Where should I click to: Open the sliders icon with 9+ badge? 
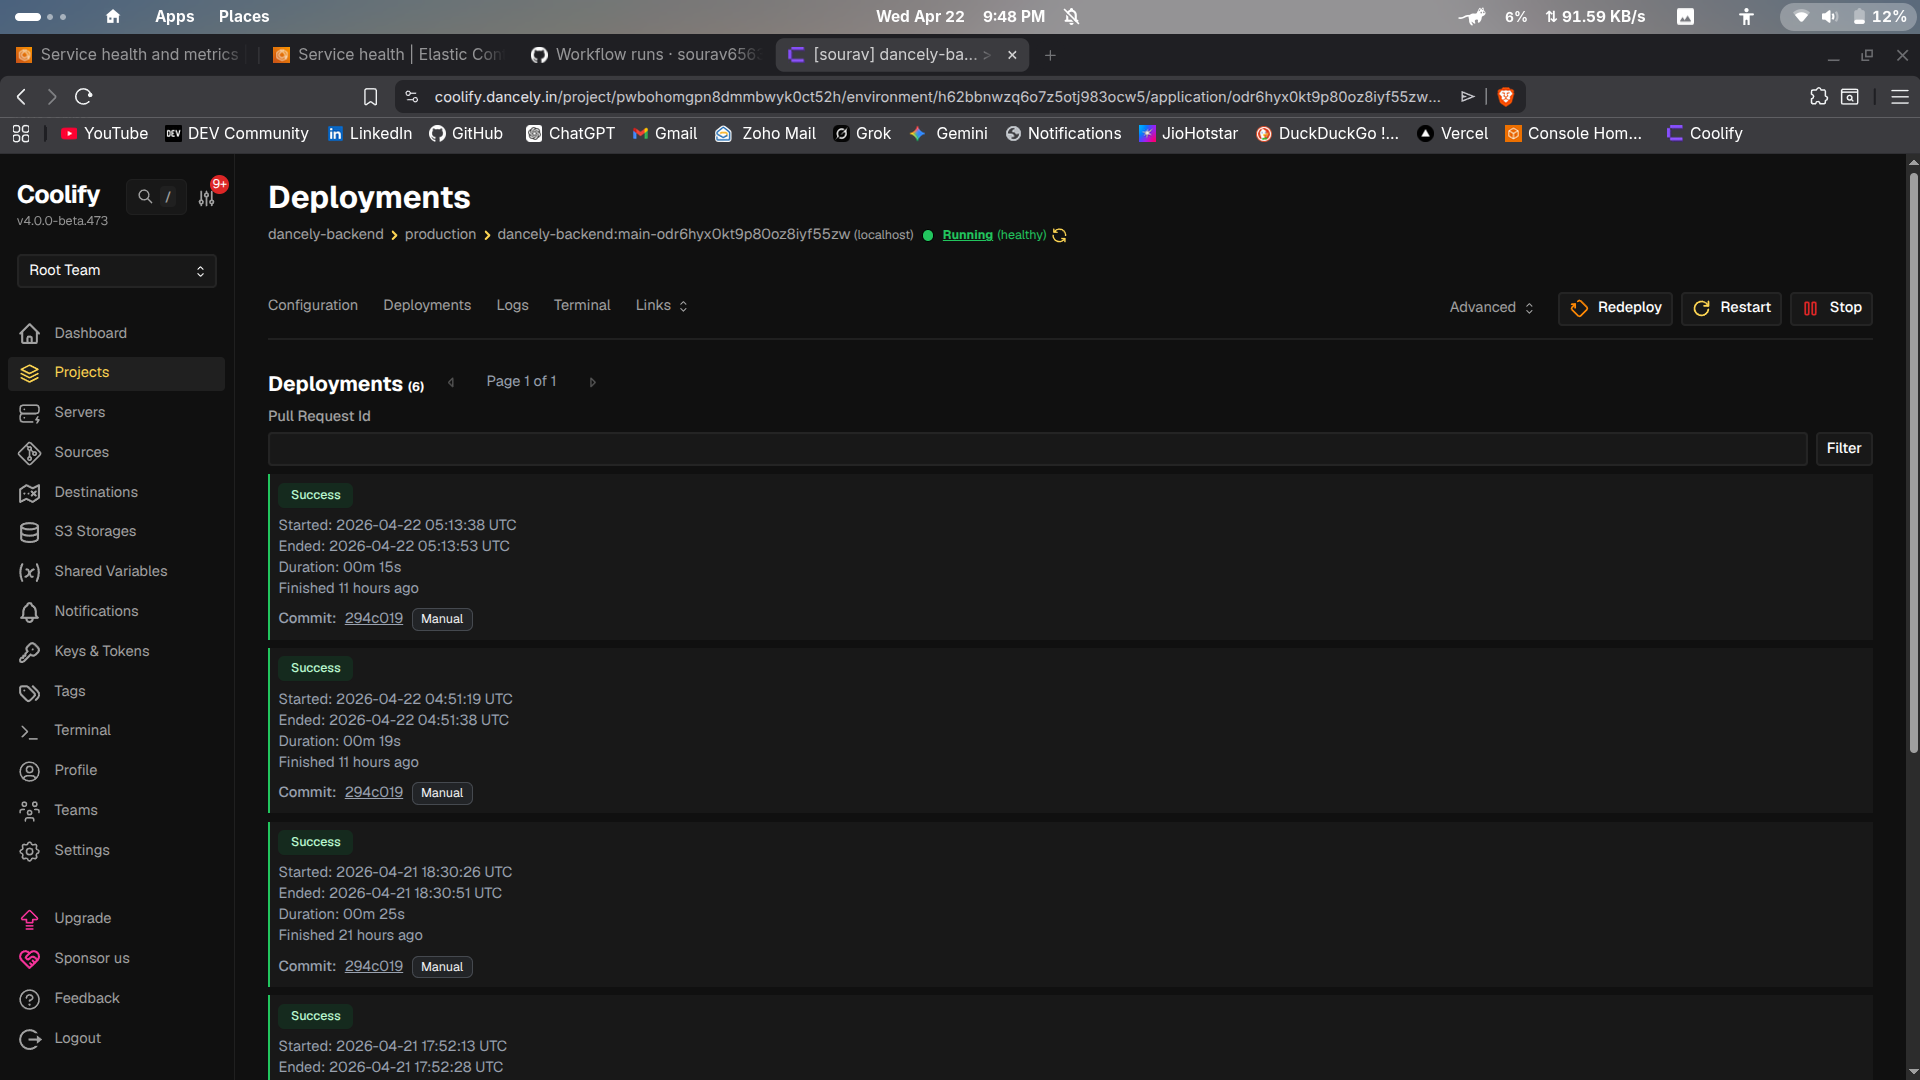coord(207,198)
